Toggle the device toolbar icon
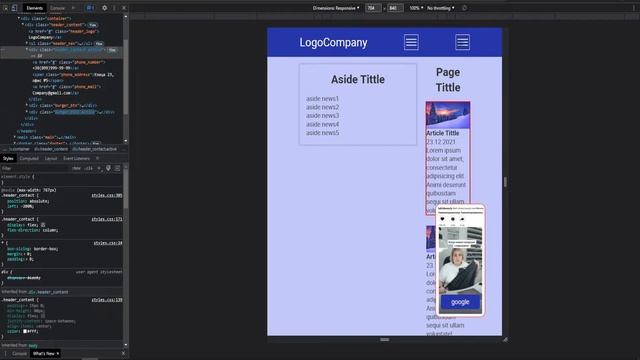 tap(14, 8)
